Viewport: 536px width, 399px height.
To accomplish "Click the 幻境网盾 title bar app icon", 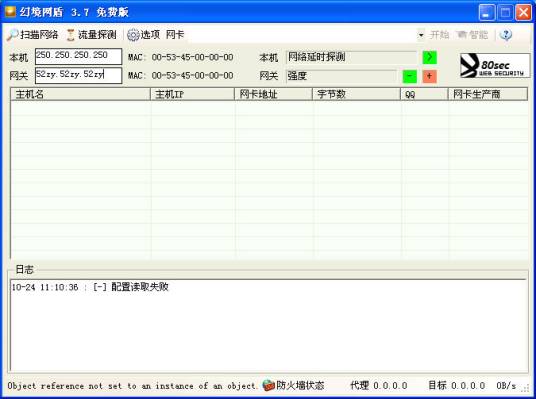I will (10, 11).
